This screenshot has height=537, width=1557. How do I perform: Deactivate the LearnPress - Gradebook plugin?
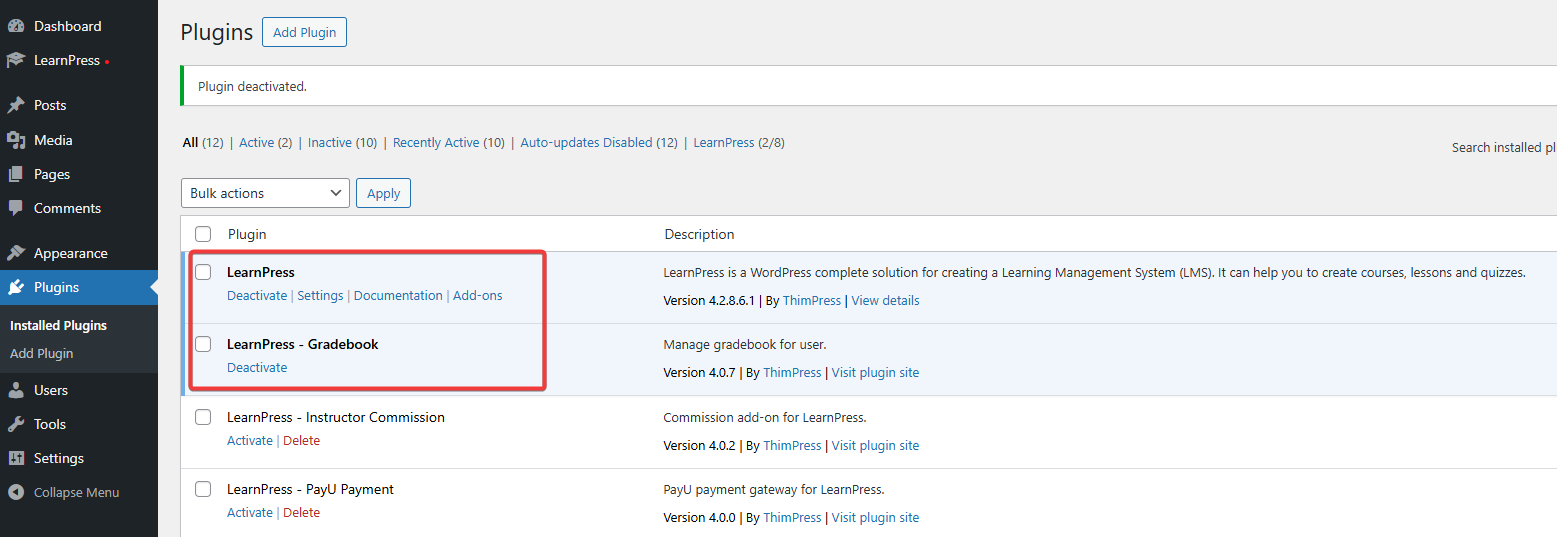(257, 368)
